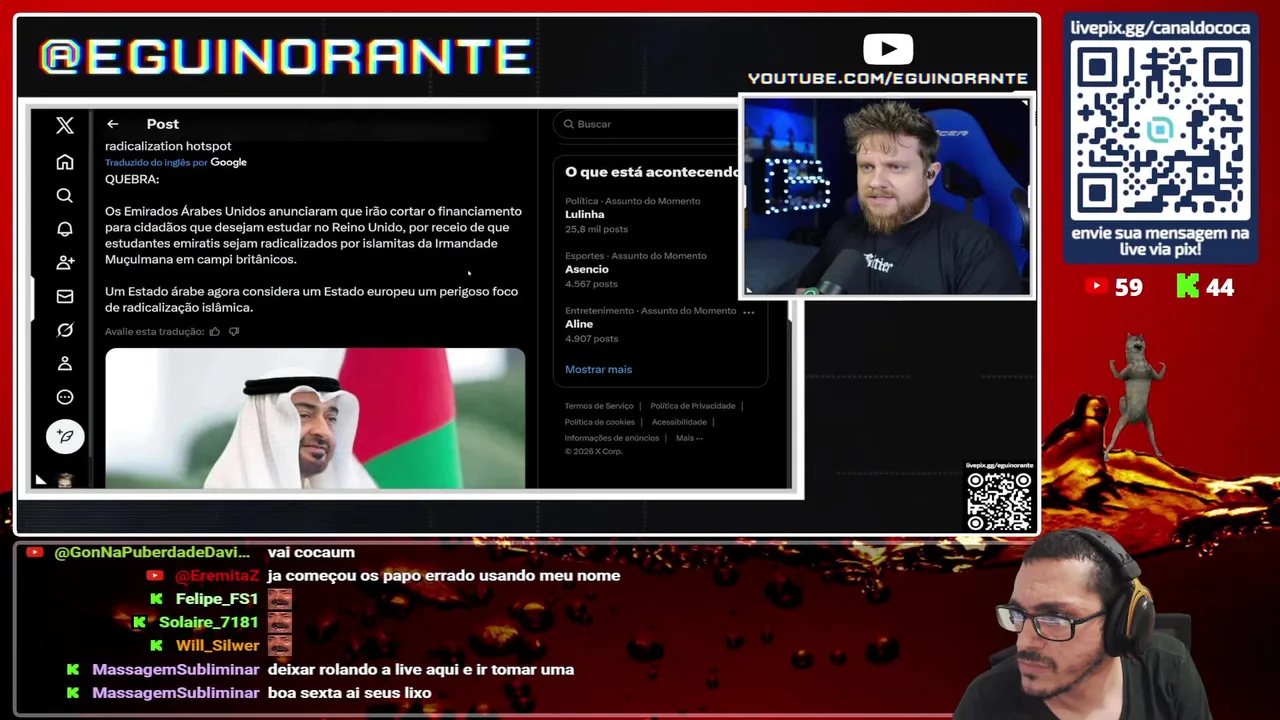Click the emote next to Felipe_FS1
The height and width of the screenshot is (720, 1280).
pos(280,599)
